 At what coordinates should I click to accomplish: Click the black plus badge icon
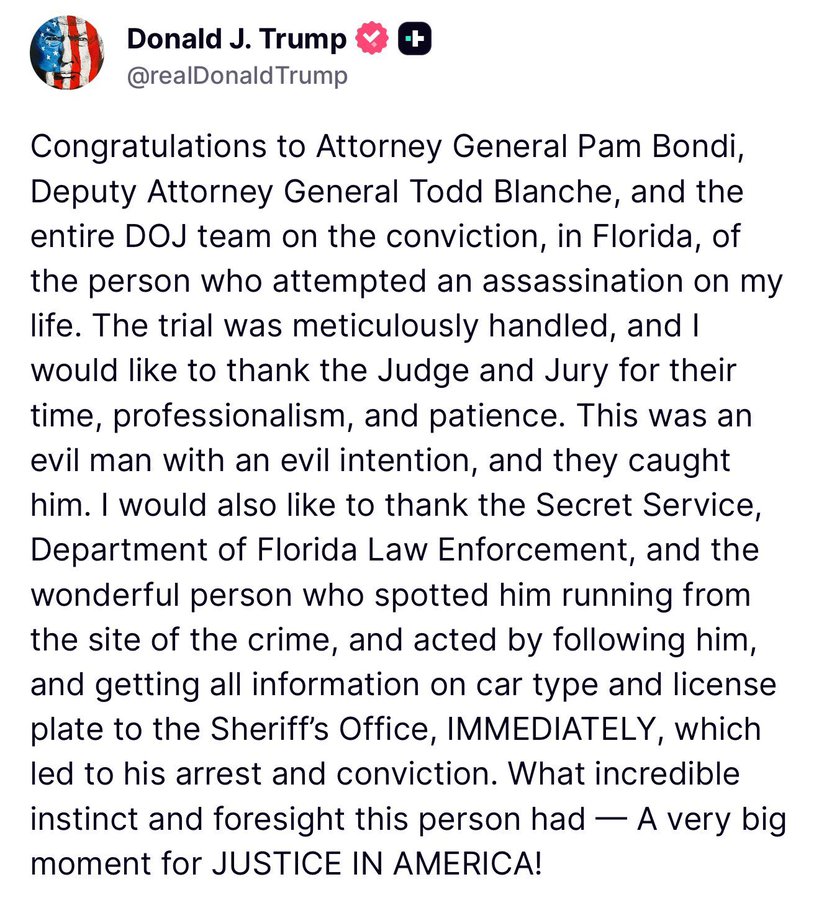pyautogui.click(x=413, y=39)
